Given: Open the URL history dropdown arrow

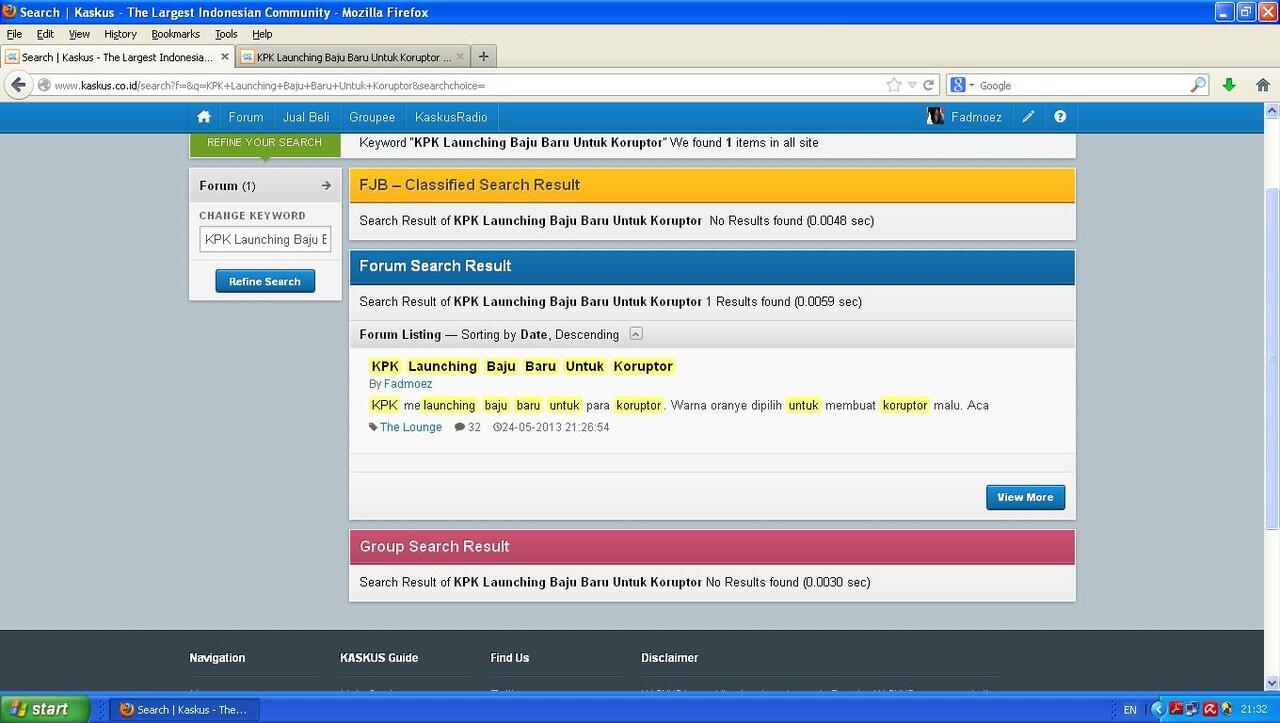Looking at the screenshot, I should point(912,85).
